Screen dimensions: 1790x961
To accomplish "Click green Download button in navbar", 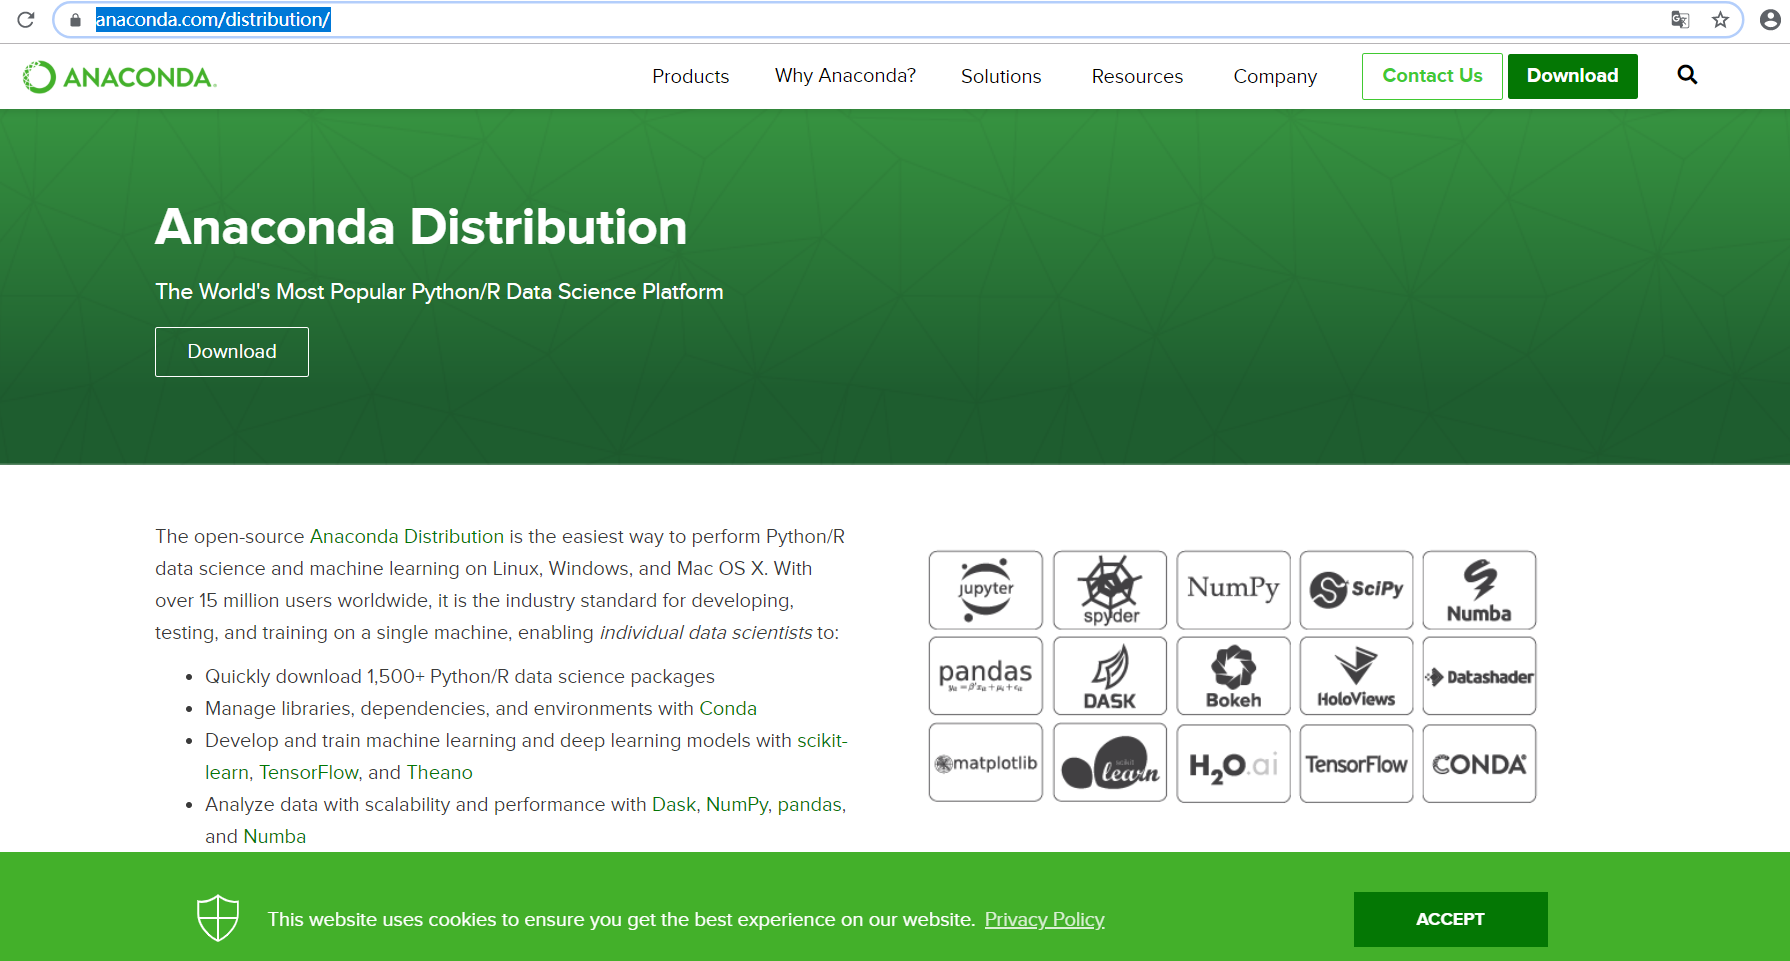I will tap(1572, 76).
